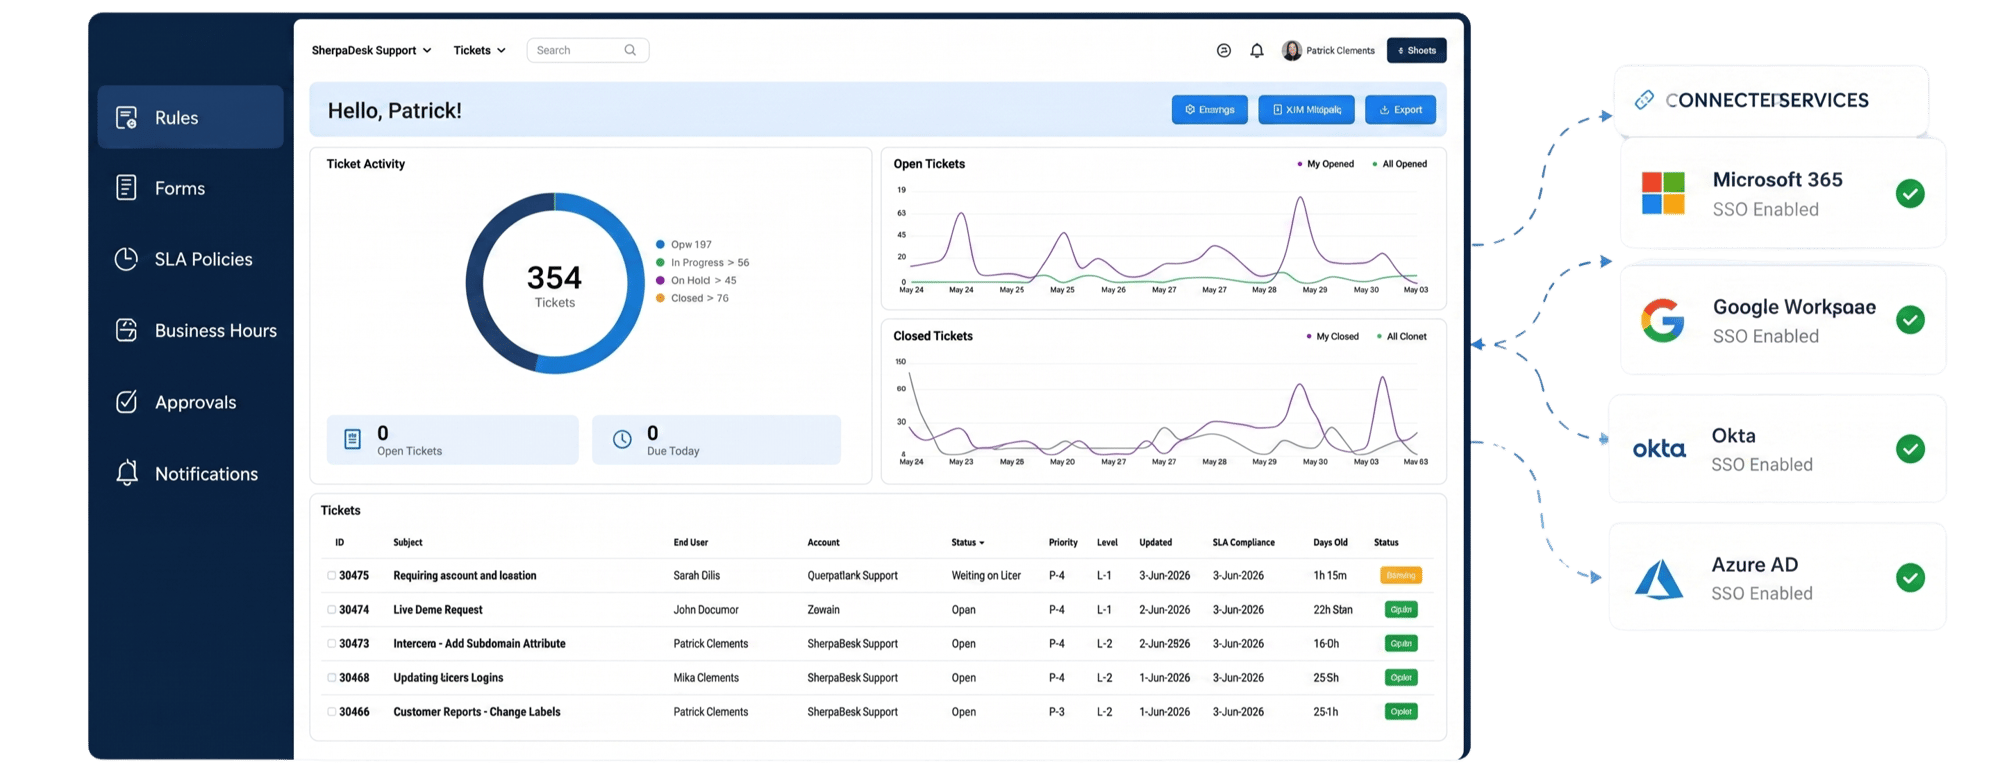2000x776 pixels.
Task: Open Patrick Clements' profile avatar
Action: click(x=1292, y=50)
